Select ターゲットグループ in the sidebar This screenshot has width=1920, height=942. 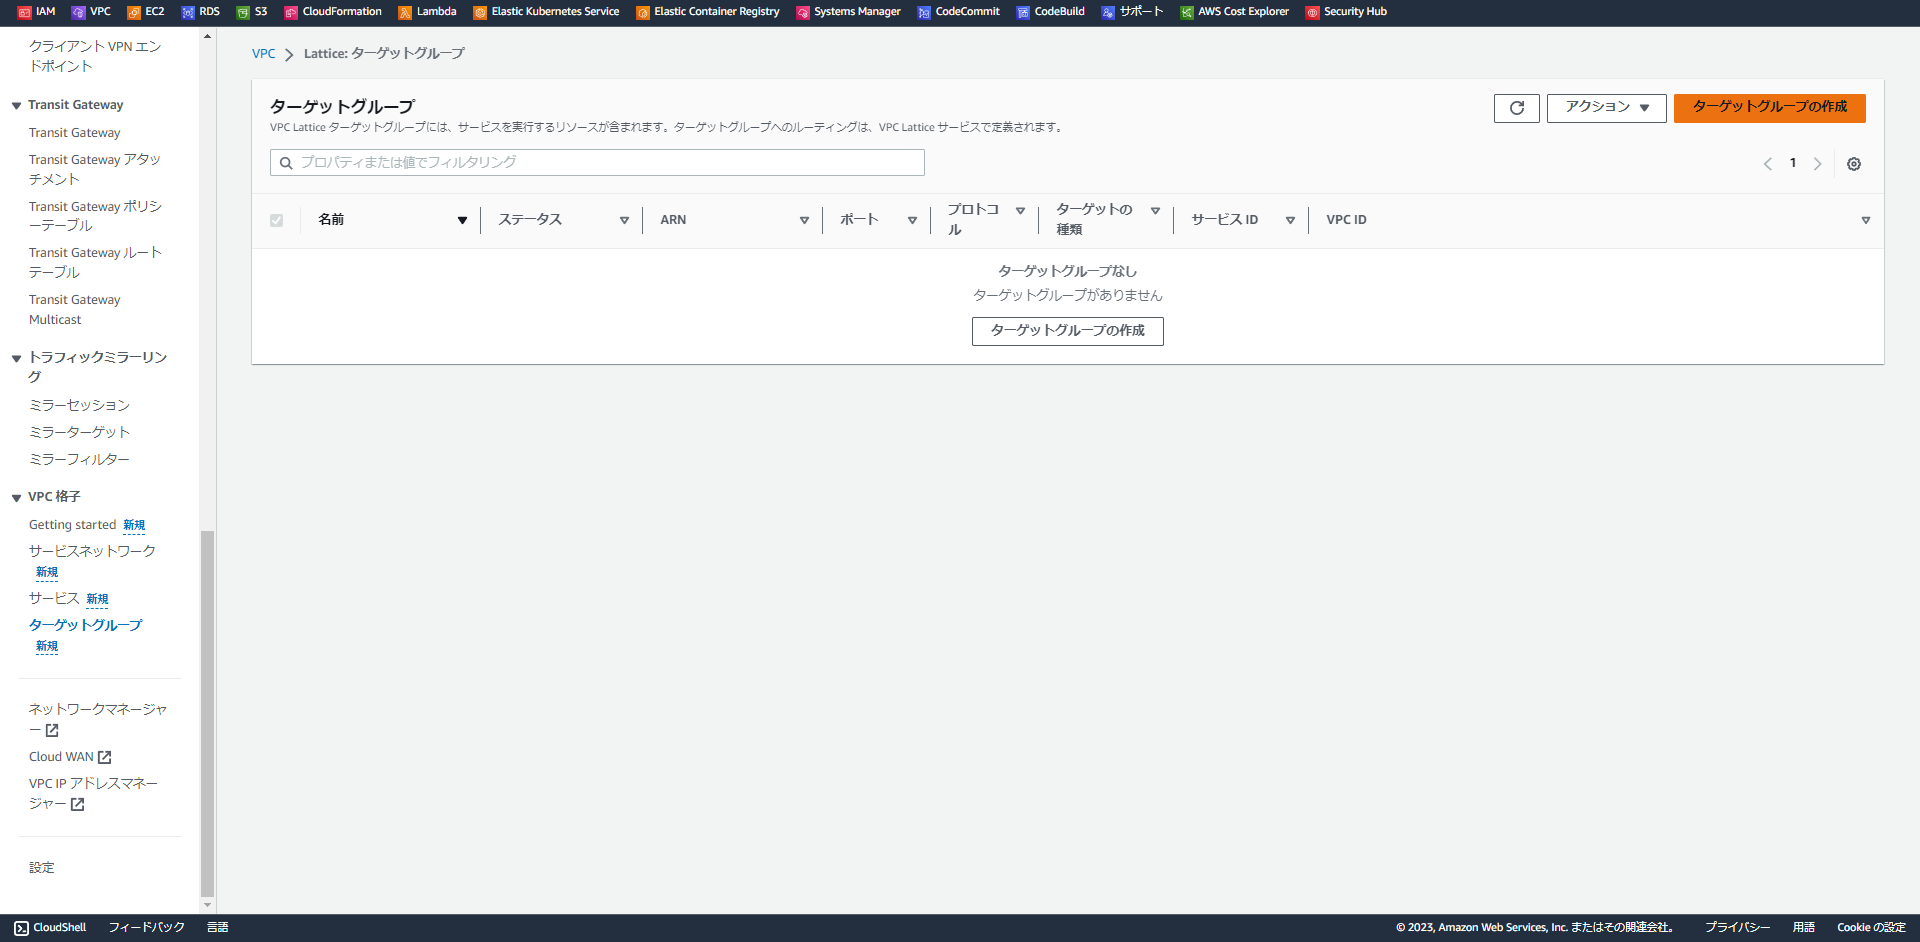pyautogui.click(x=85, y=625)
